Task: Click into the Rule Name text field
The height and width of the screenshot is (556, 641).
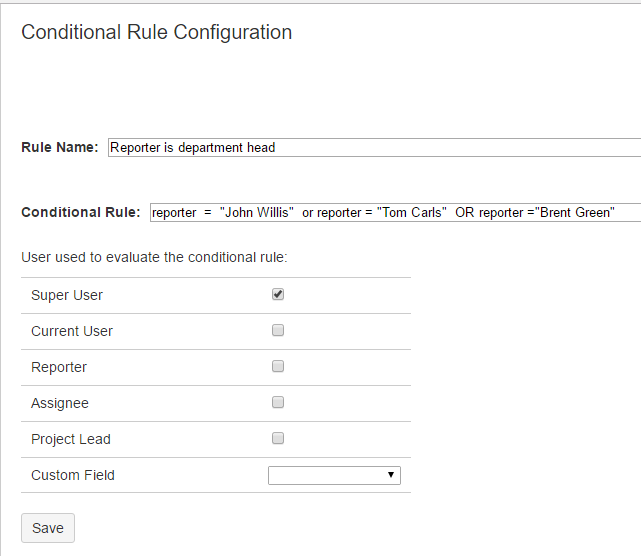Action: 372,148
